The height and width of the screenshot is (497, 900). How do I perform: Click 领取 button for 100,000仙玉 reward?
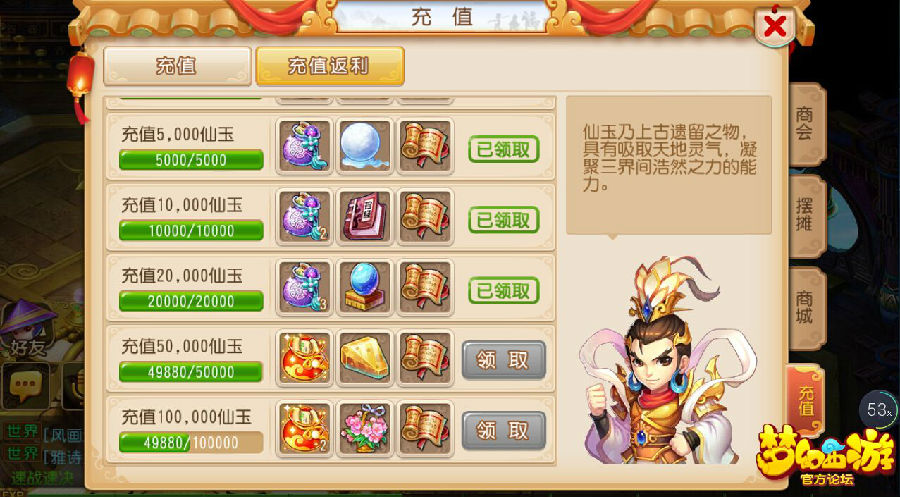[x=503, y=430]
